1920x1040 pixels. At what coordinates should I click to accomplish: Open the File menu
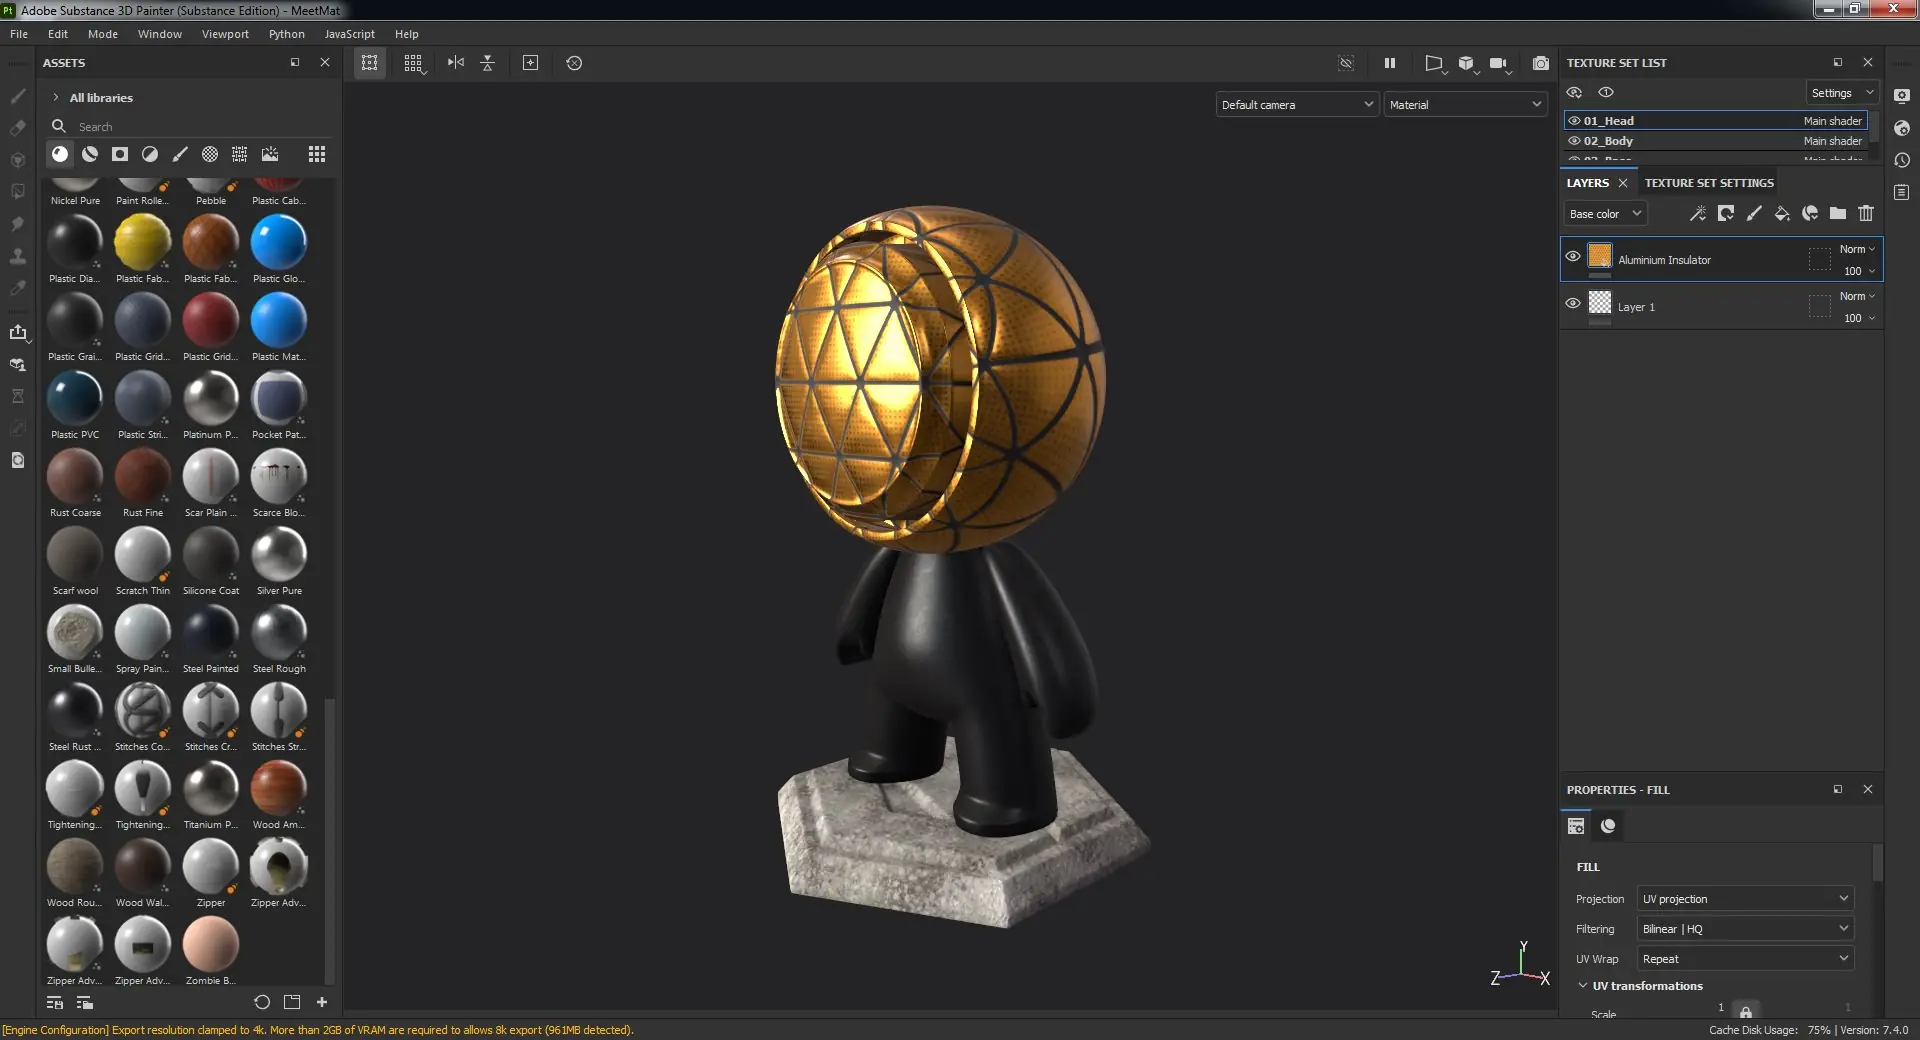(x=19, y=34)
